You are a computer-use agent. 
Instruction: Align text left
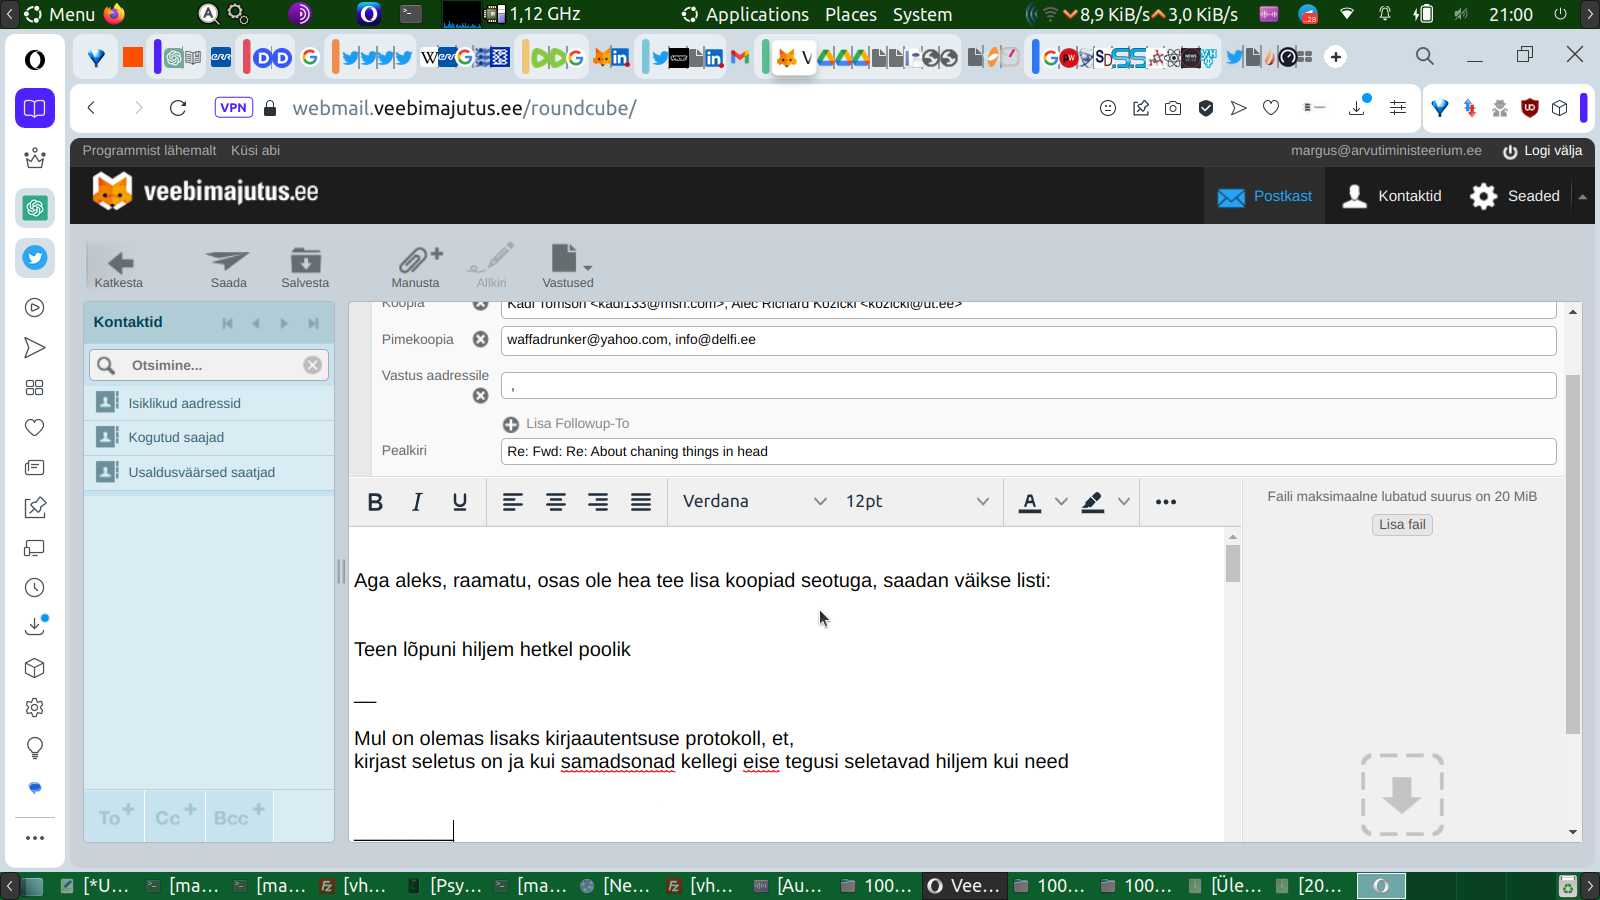513,502
